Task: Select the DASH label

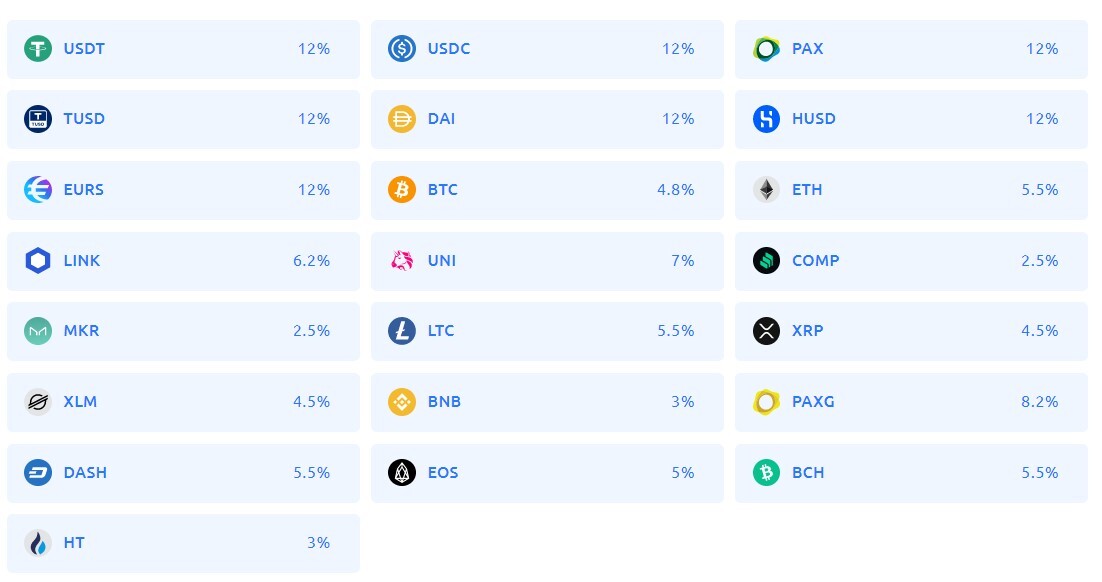Action: [x=85, y=473]
